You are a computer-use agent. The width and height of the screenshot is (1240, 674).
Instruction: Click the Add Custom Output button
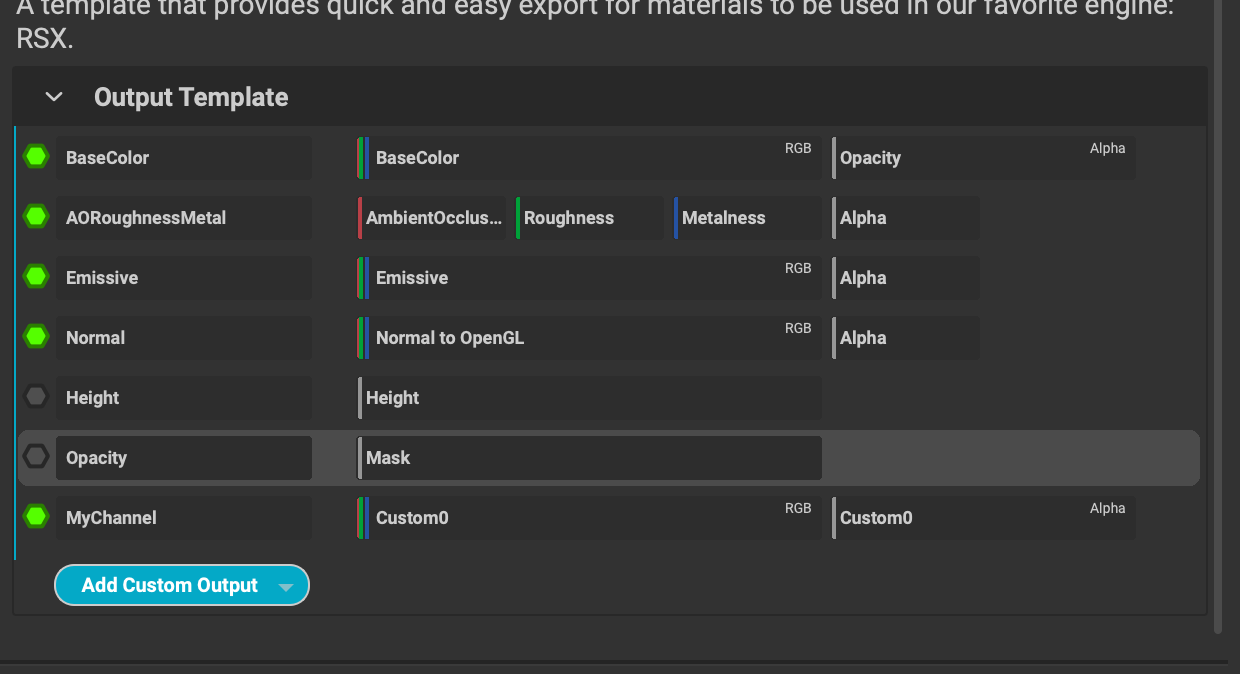coord(169,586)
